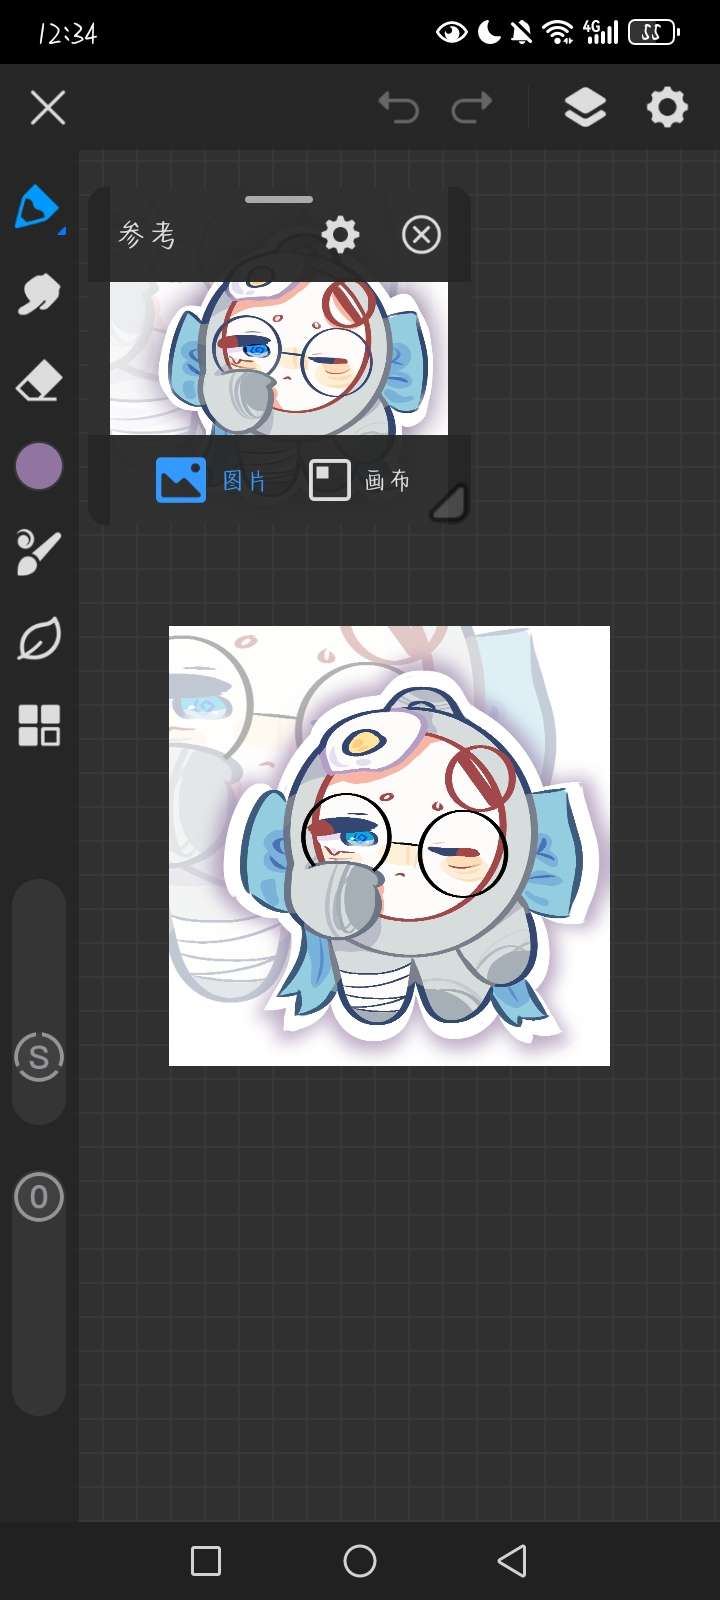
Task: Switch reference source to 画布
Action: coord(359,481)
